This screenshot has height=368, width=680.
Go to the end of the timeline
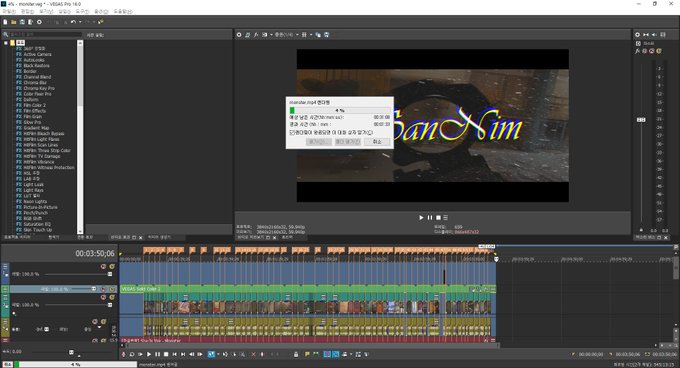pos(183,354)
